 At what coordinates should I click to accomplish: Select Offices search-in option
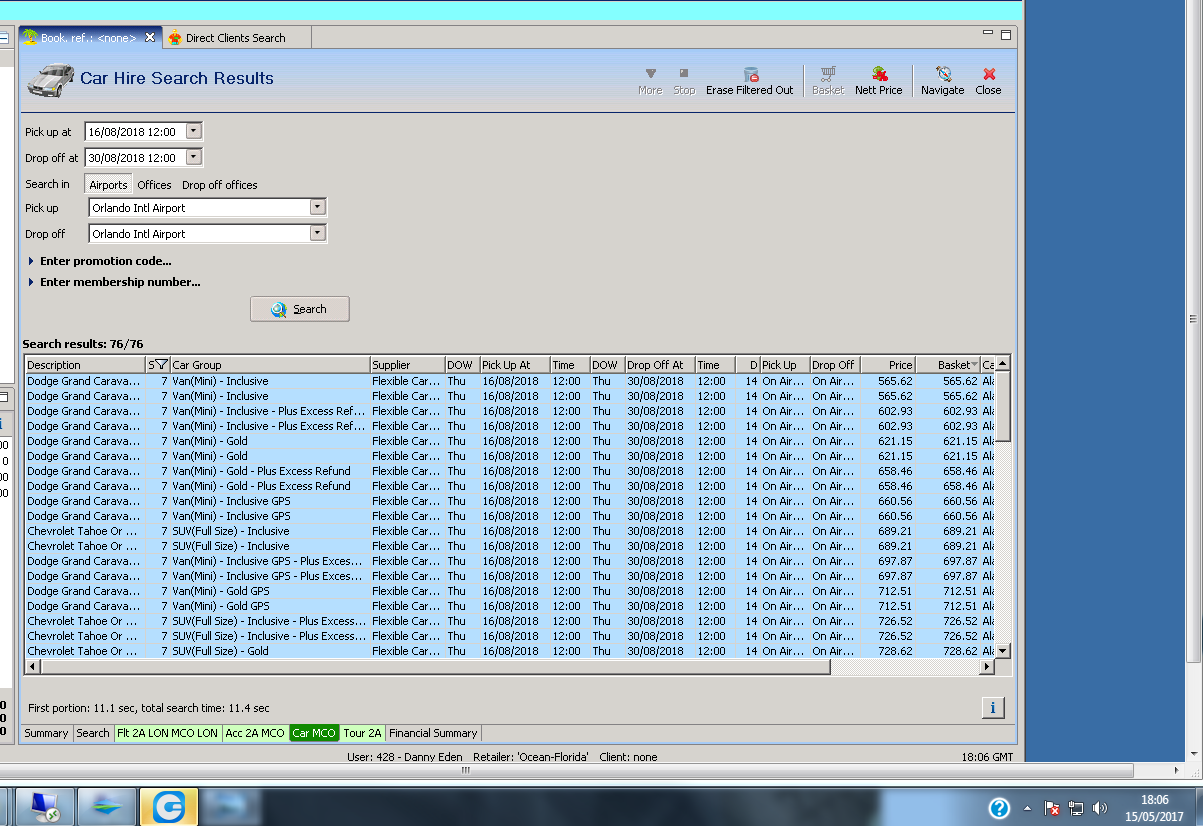(154, 185)
